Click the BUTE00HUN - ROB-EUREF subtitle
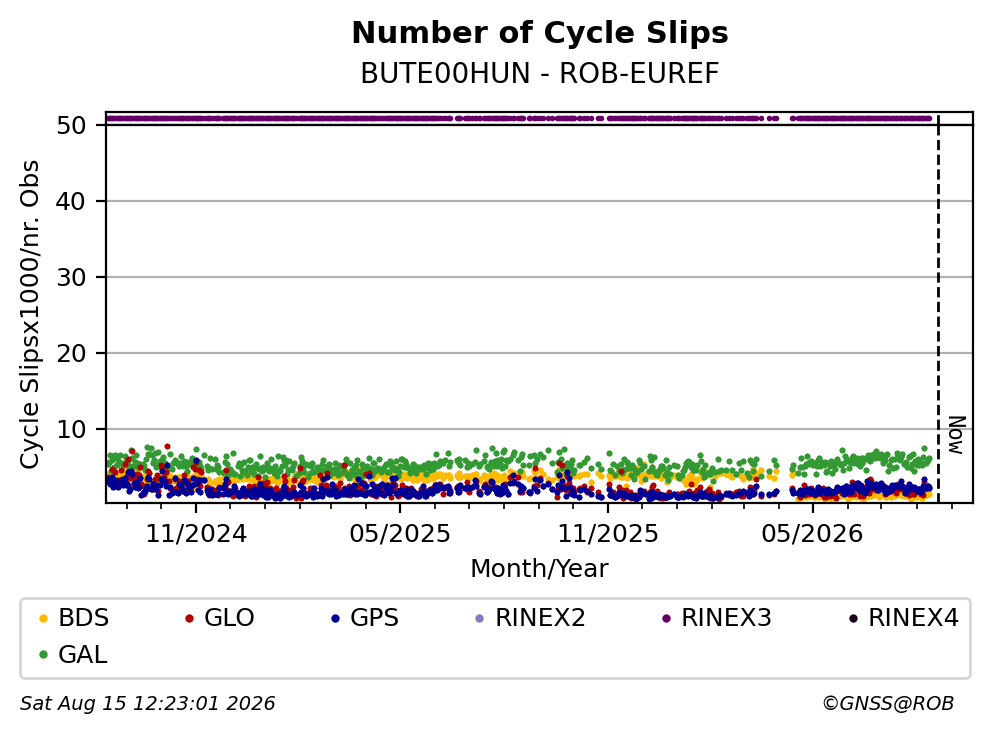 (x=540, y=73)
